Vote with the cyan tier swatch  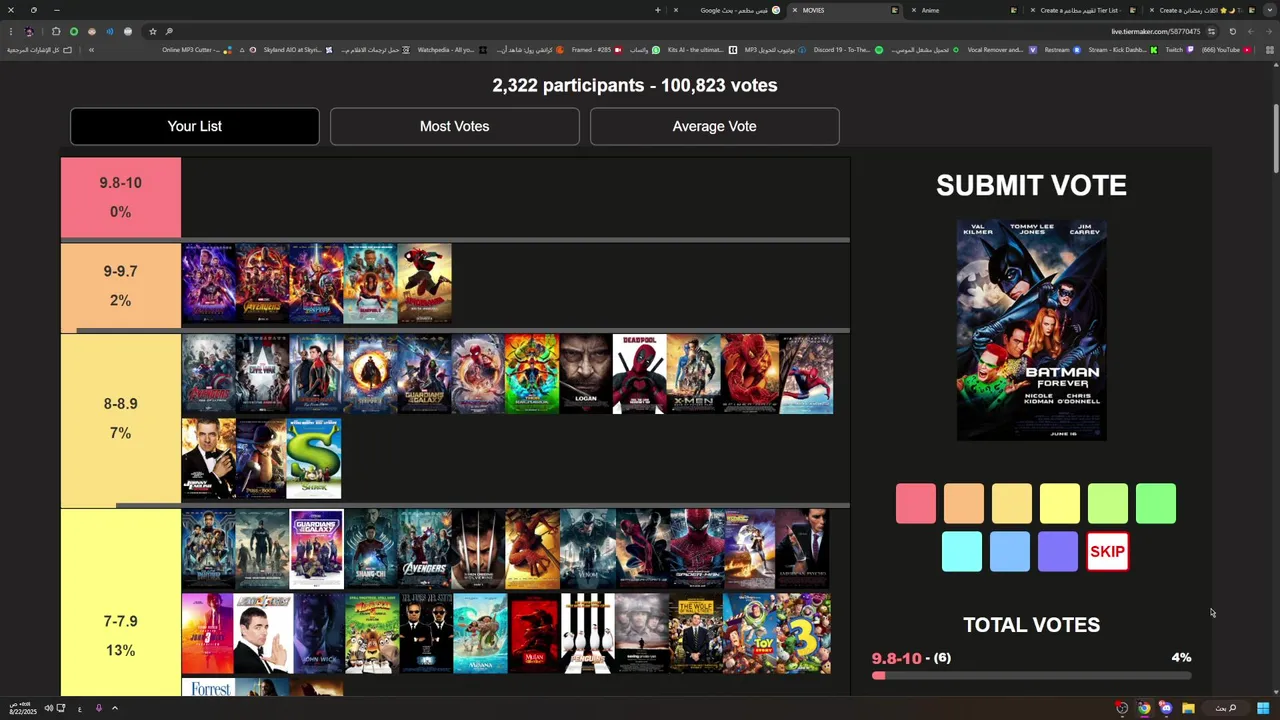(962, 551)
